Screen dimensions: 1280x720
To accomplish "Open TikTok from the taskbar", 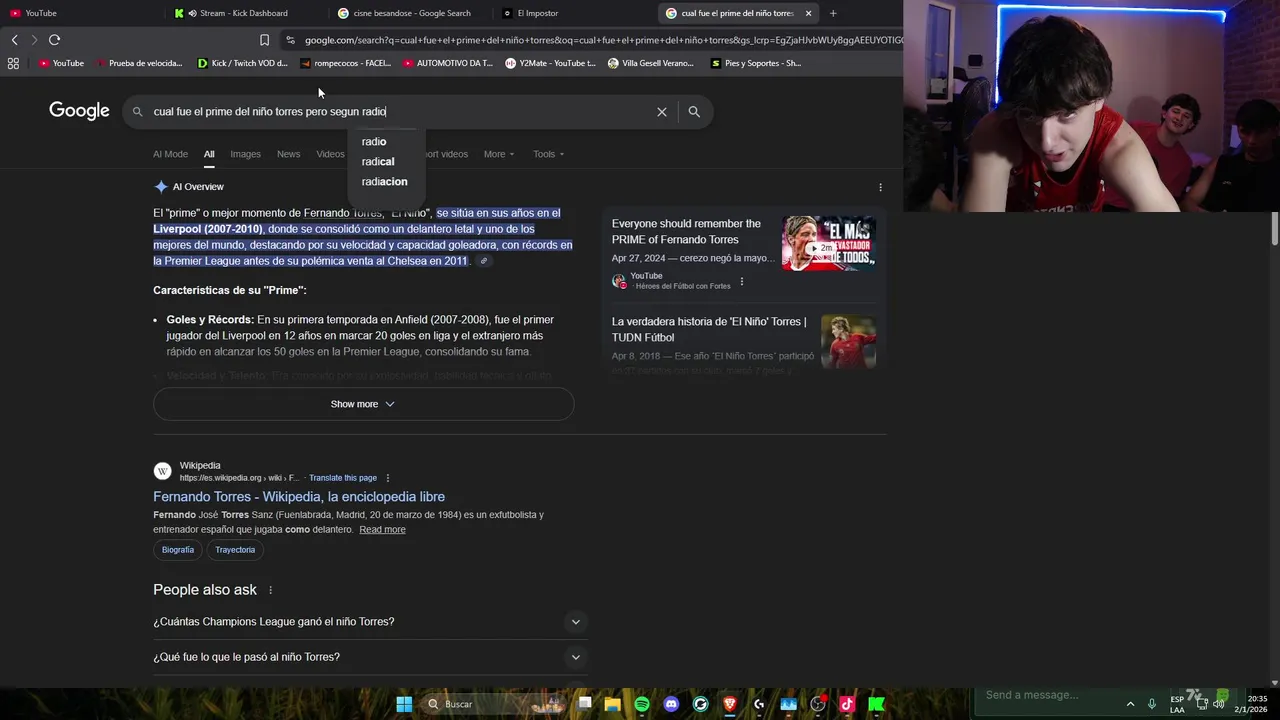I will [x=847, y=704].
